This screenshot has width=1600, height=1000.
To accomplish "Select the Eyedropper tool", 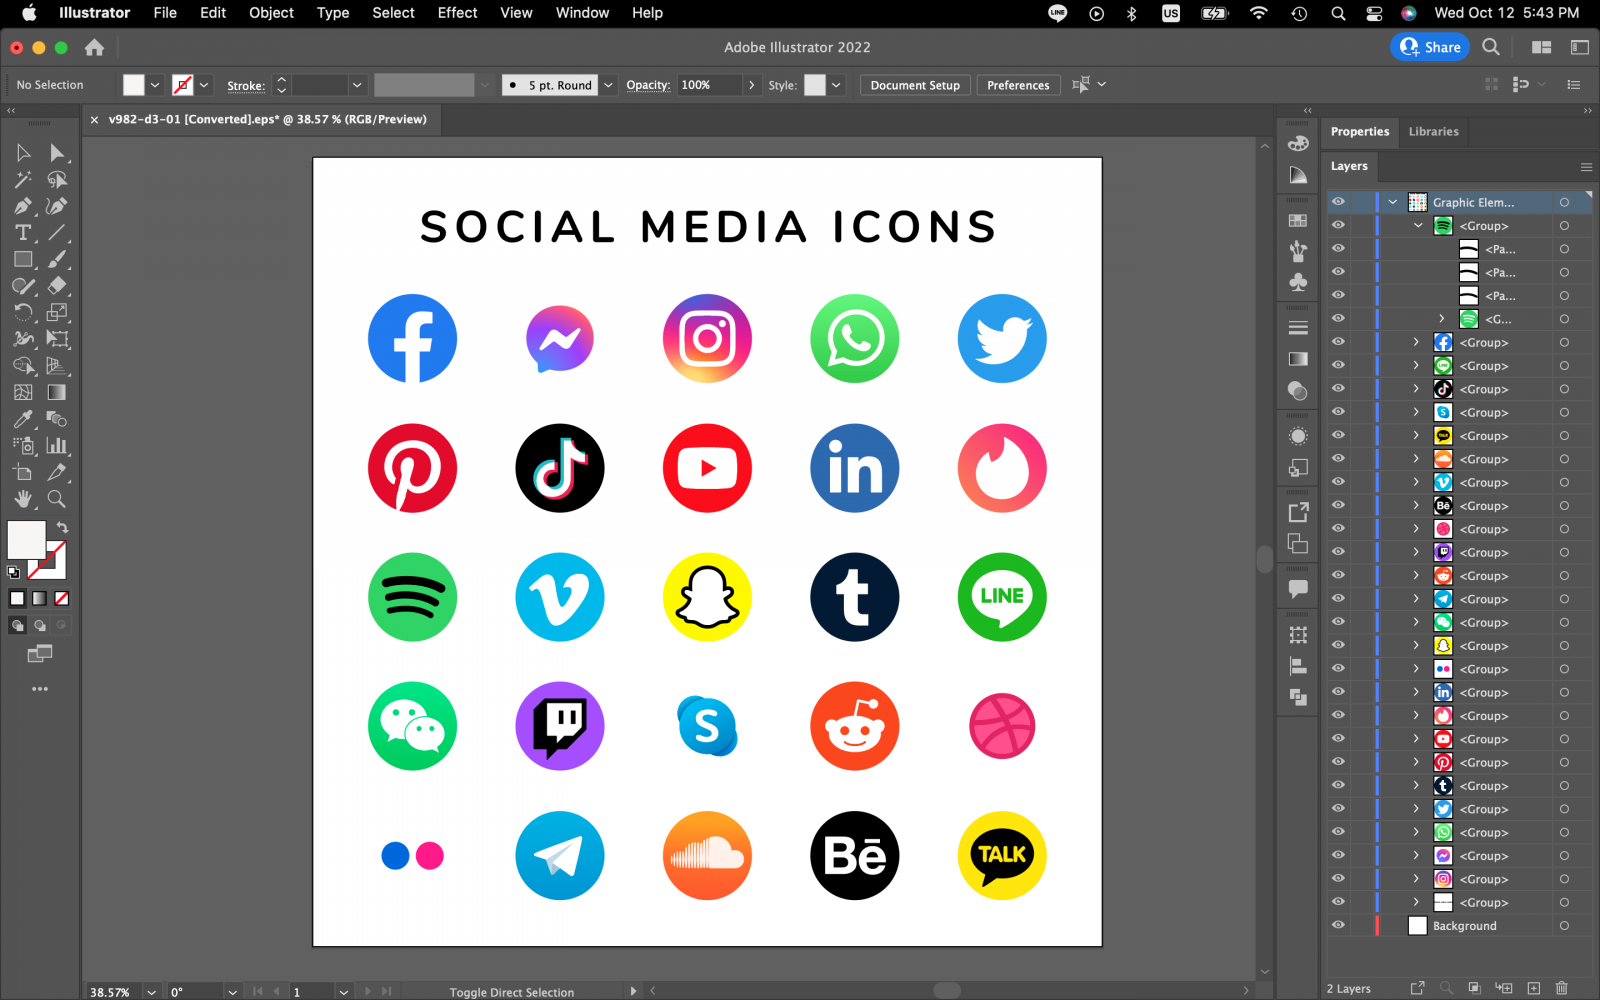I will point(23,419).
